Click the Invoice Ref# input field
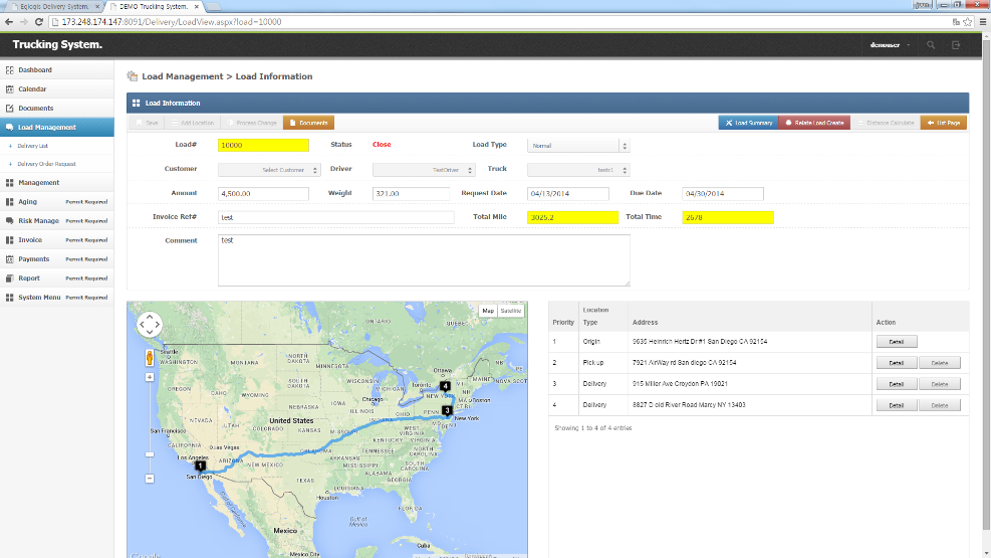Screen dimensions: 991x558 (336, 217)
